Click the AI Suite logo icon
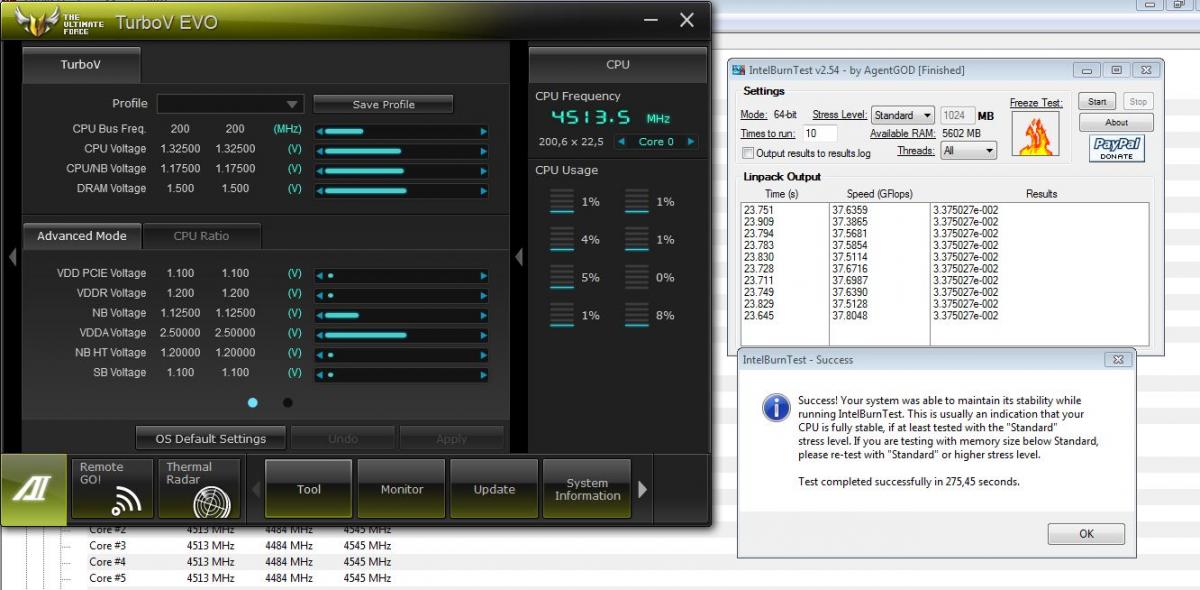The width and height of the screenshot is (1200, 590). click(33, 490)
